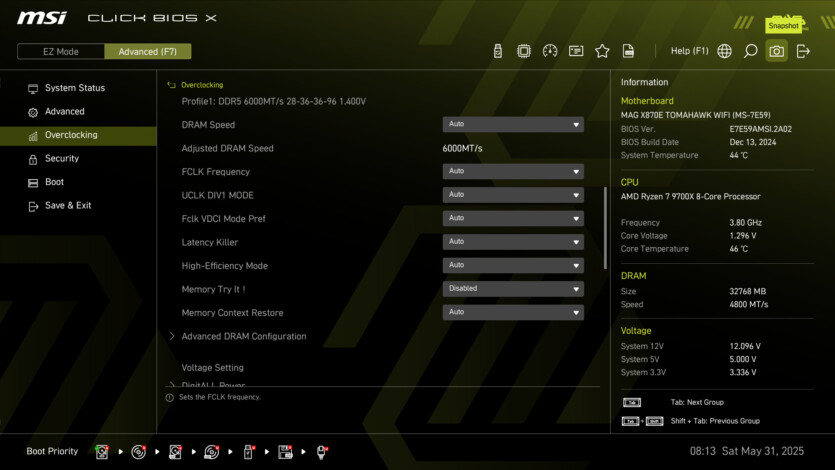Click the back arrow beside Overclocking breadcrumb

pyautogui.click(x=171, y=85)
